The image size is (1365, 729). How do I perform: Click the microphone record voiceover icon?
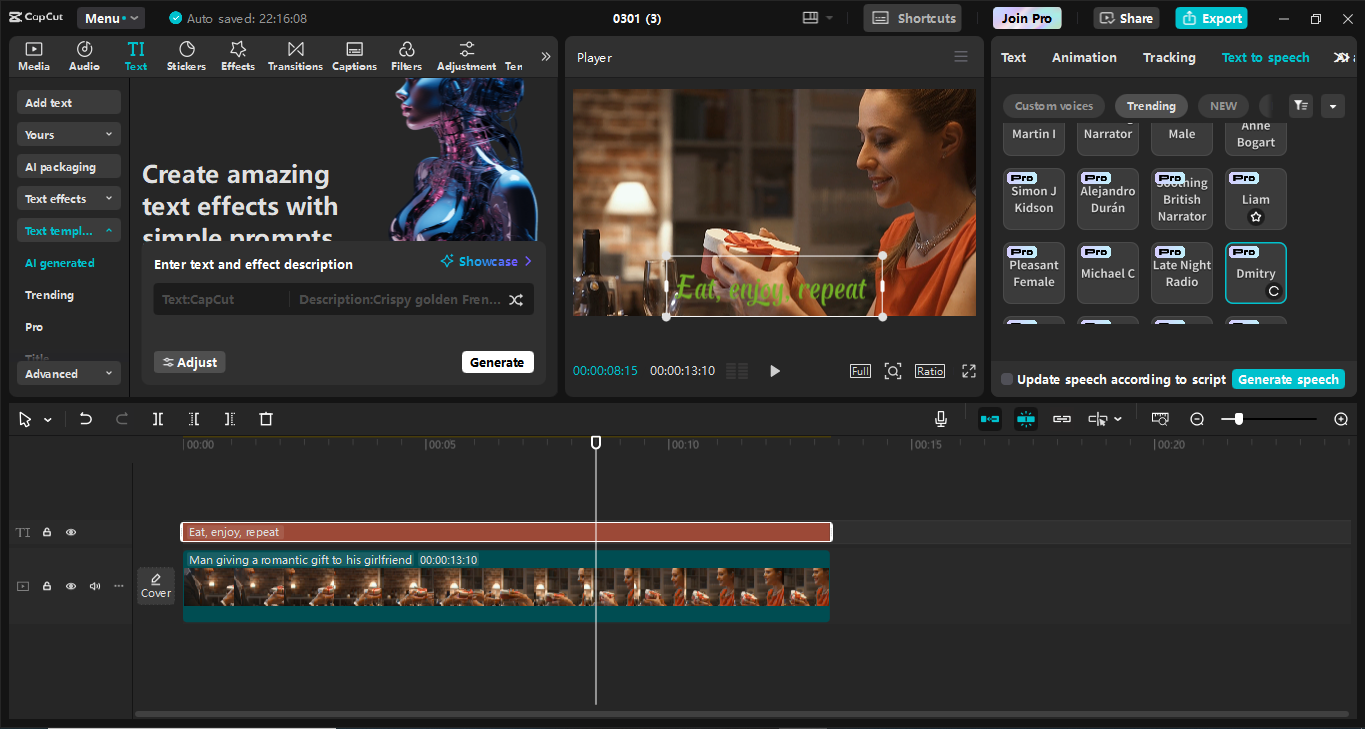[940, 419]
